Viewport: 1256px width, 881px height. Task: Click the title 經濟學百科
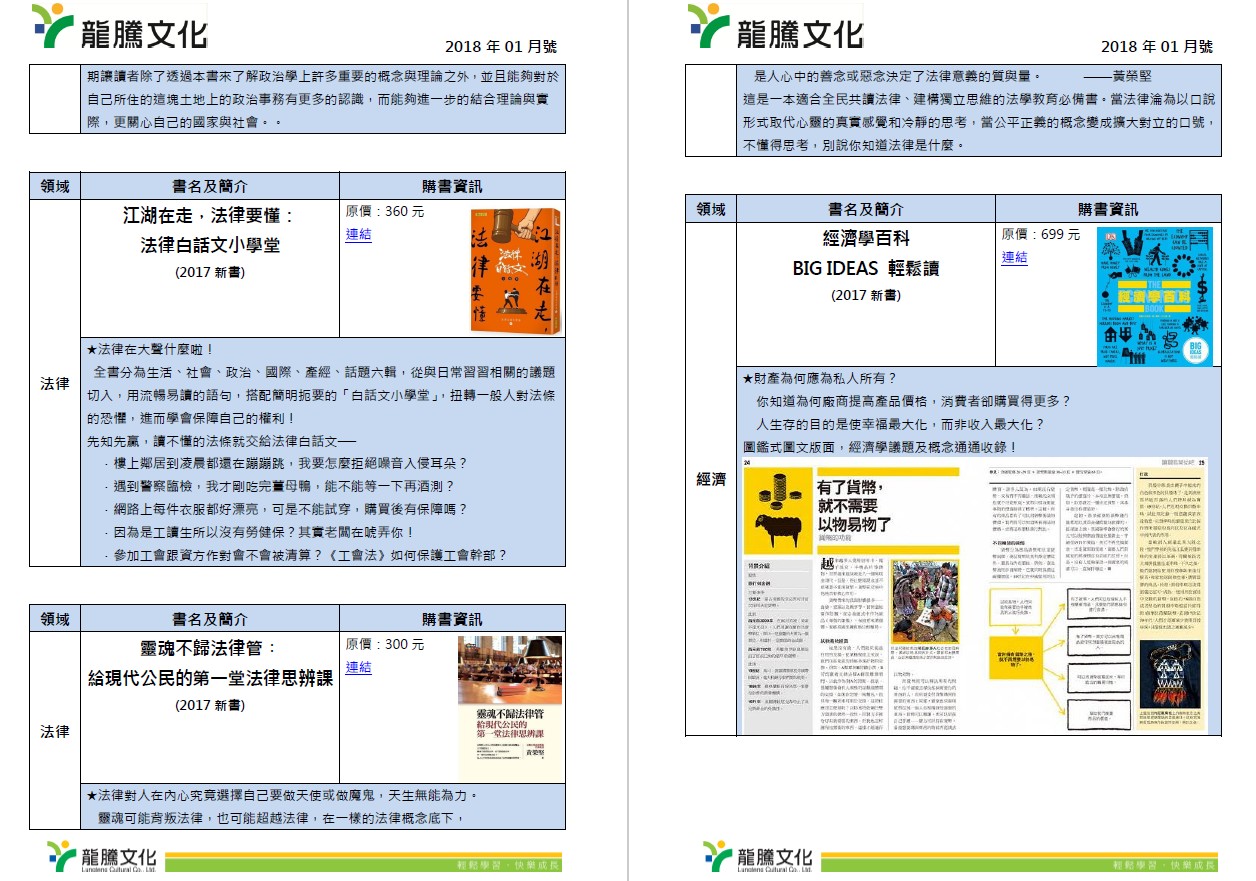coord(865,239)
